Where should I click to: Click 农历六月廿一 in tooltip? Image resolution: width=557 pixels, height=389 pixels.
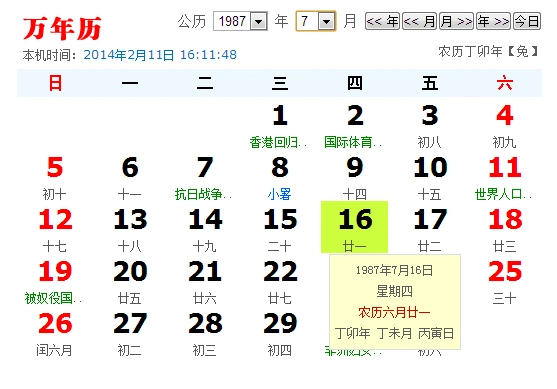coord(394,313)
